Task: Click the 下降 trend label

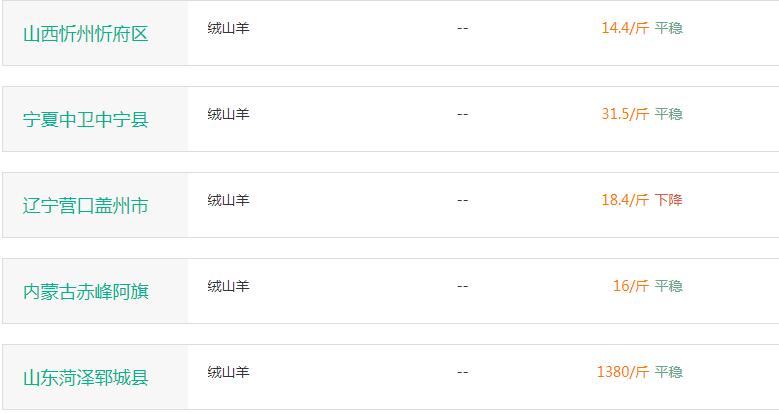Action: [668, 200]
